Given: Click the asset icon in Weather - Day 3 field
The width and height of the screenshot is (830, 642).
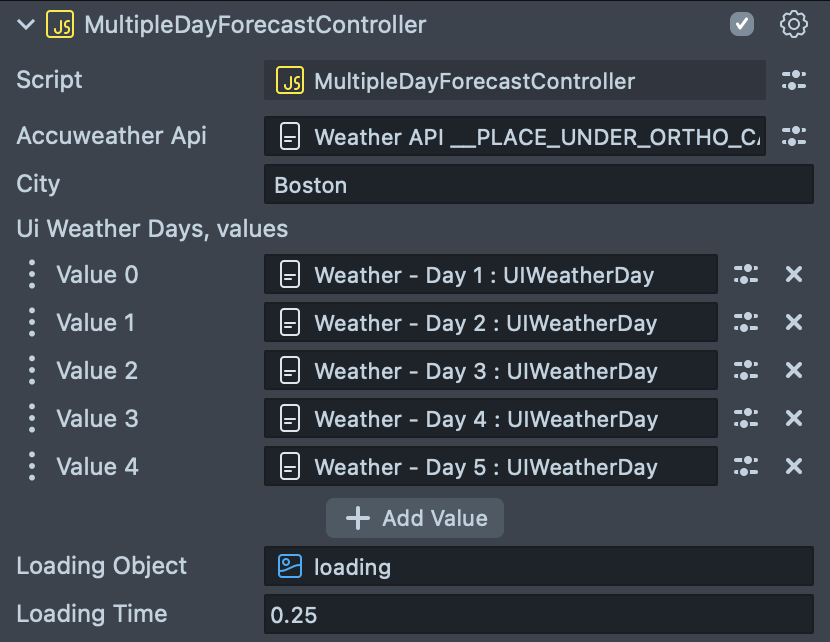Looking at the screenshot, I should click(292, 370).
